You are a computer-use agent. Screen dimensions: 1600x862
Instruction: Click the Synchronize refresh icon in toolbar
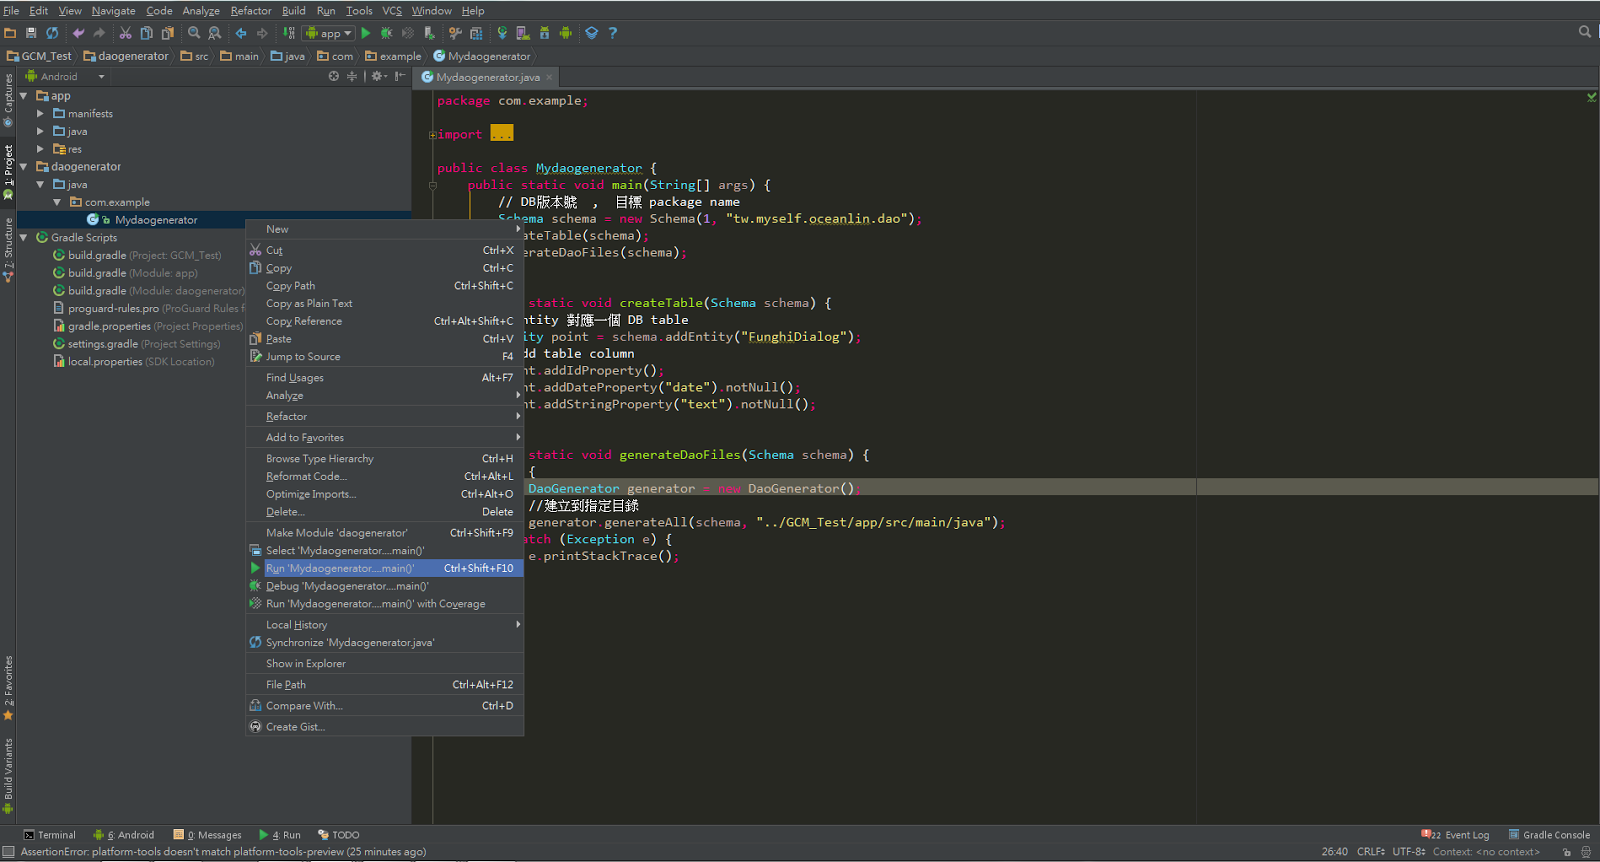pos(52,33)
